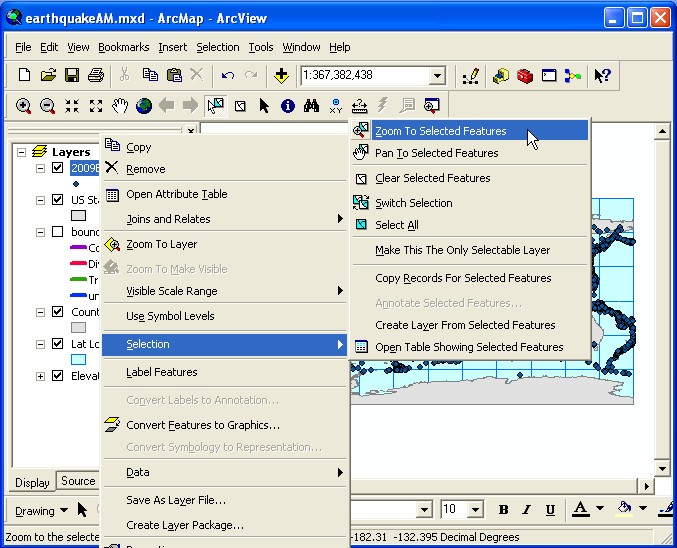Switch to the Source tab

point(77,481)
